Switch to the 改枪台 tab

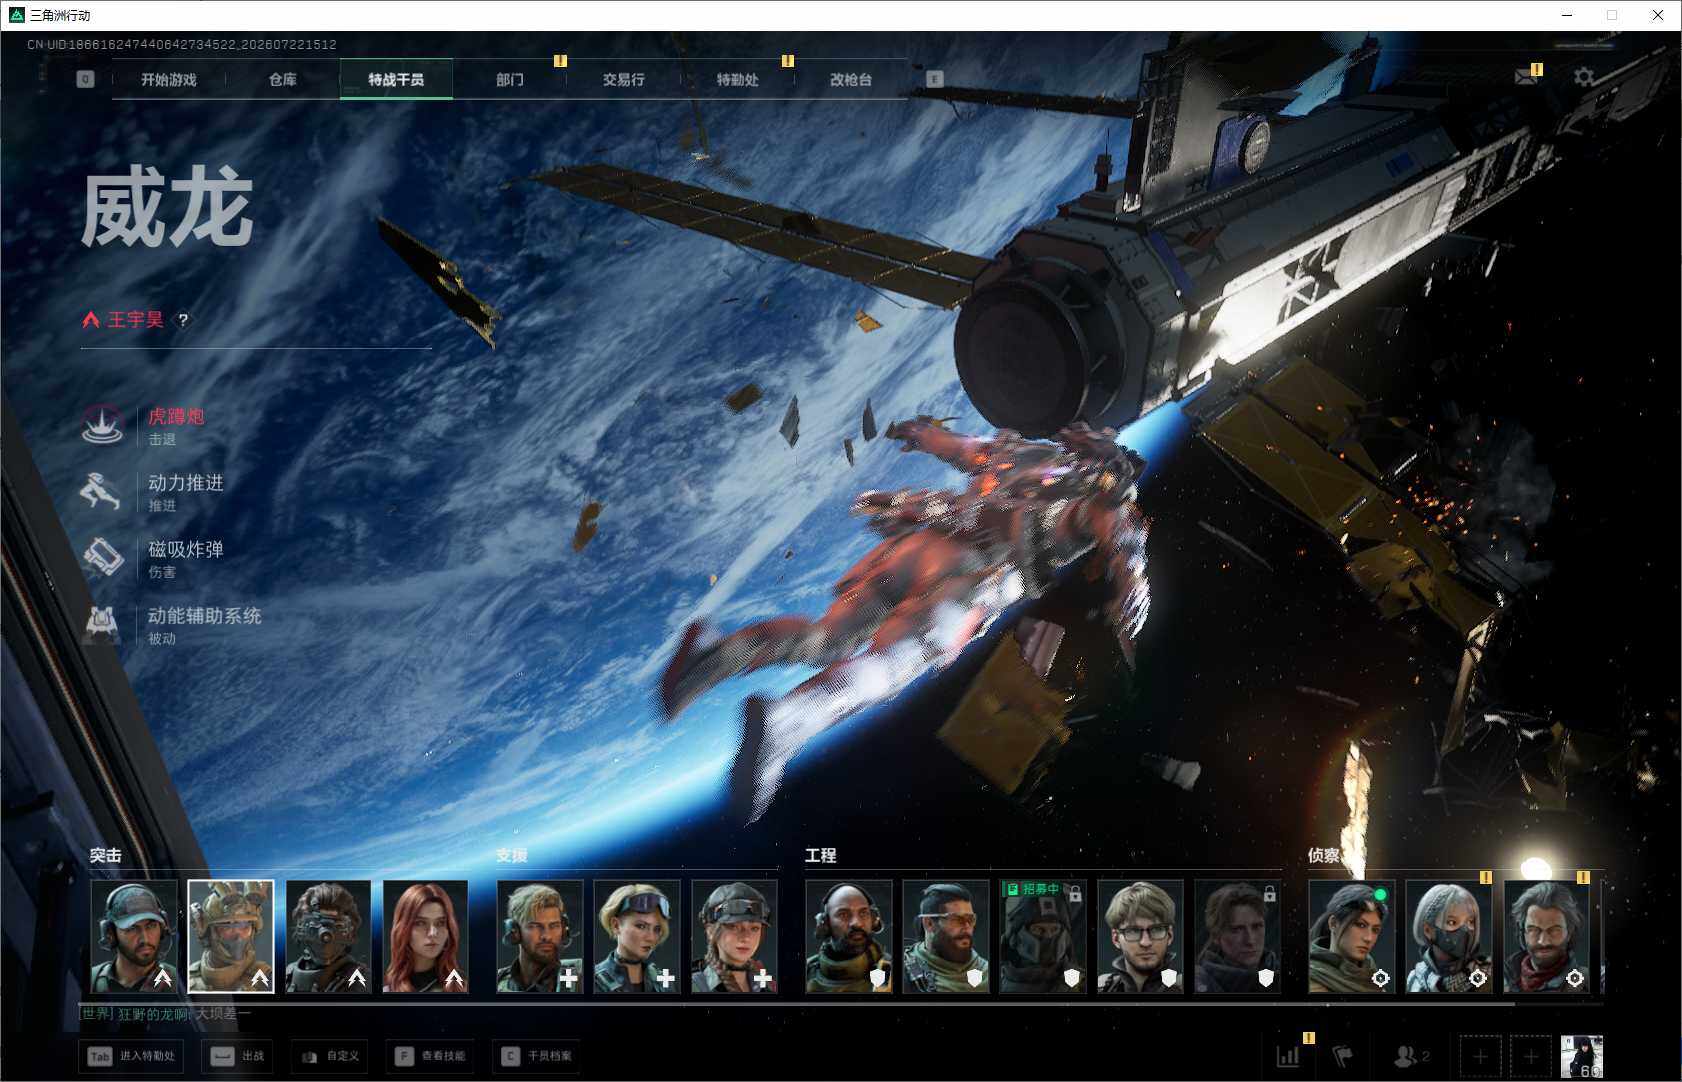[x=851, y=79]
